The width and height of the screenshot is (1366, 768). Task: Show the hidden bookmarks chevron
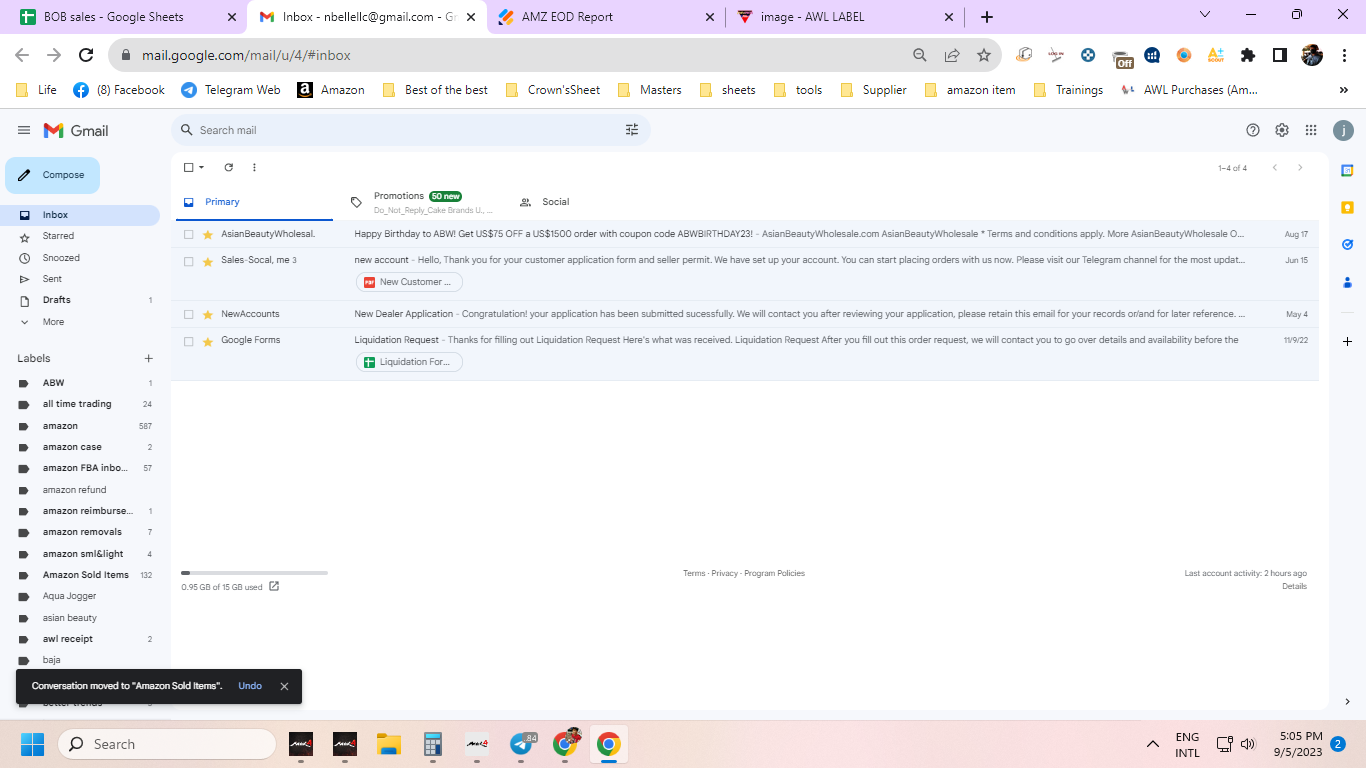1343,90
